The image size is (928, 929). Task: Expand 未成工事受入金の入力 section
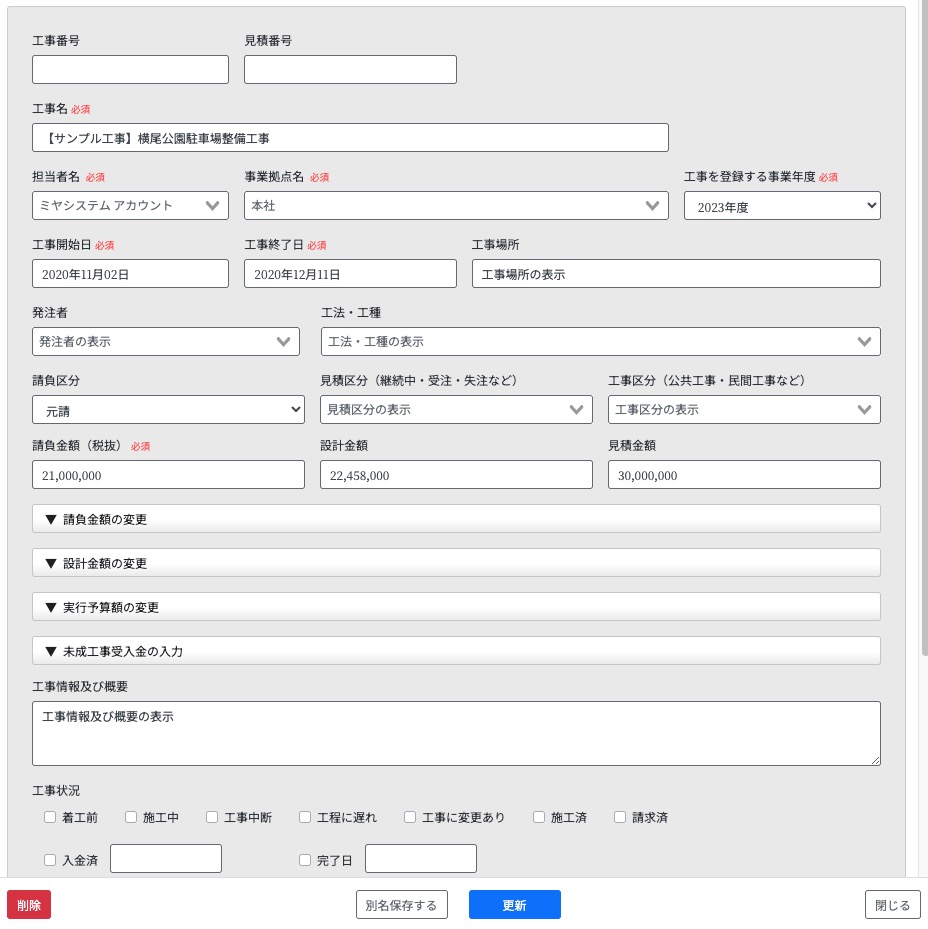coord(456,651)
